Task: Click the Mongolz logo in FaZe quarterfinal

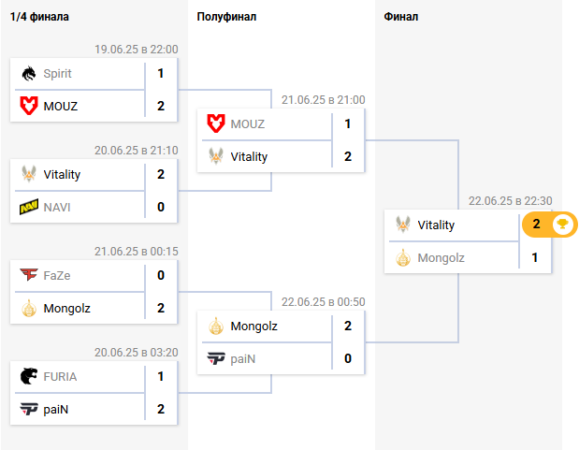Action: coord(28,308)
